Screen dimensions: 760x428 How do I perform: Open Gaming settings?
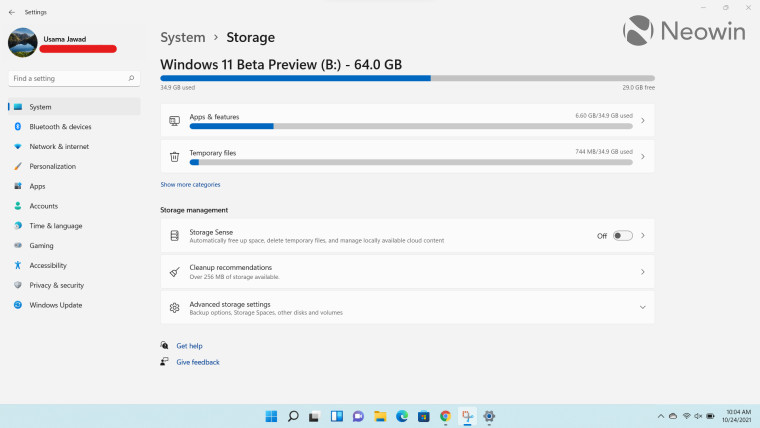tap(74, 246)
